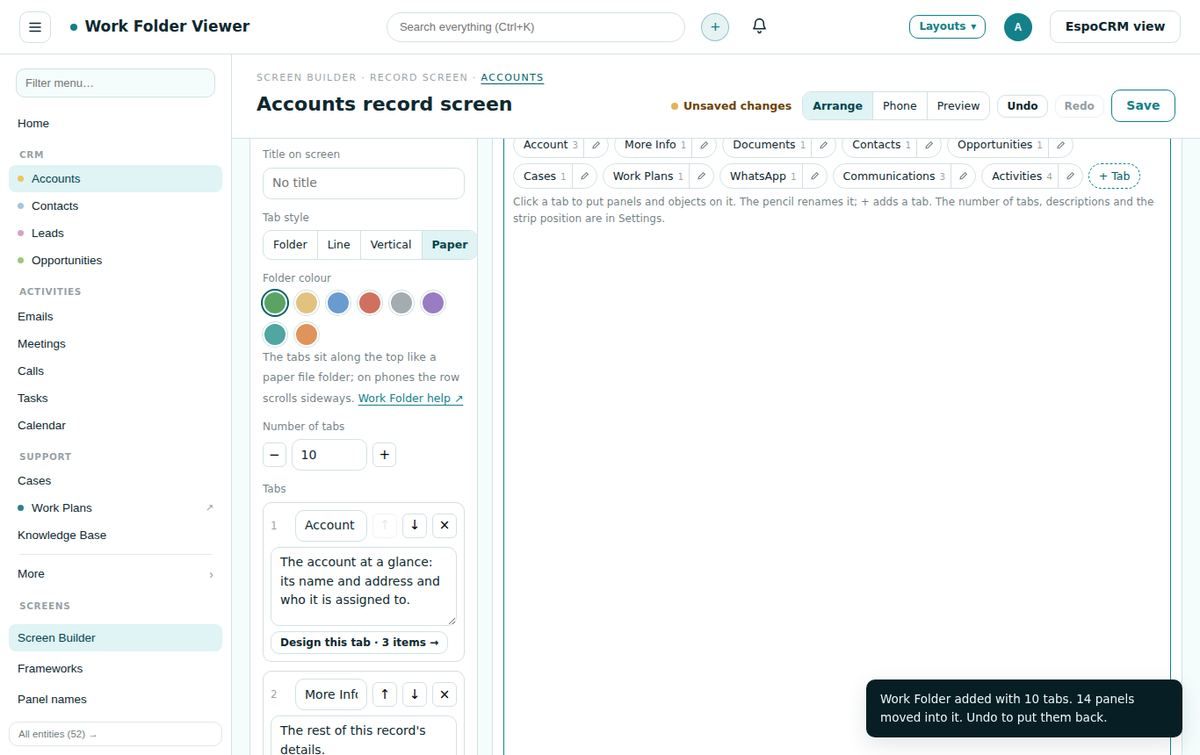
Task: Click ACCOUNTS breadcrumb link
Action: [x=512, y=77]
